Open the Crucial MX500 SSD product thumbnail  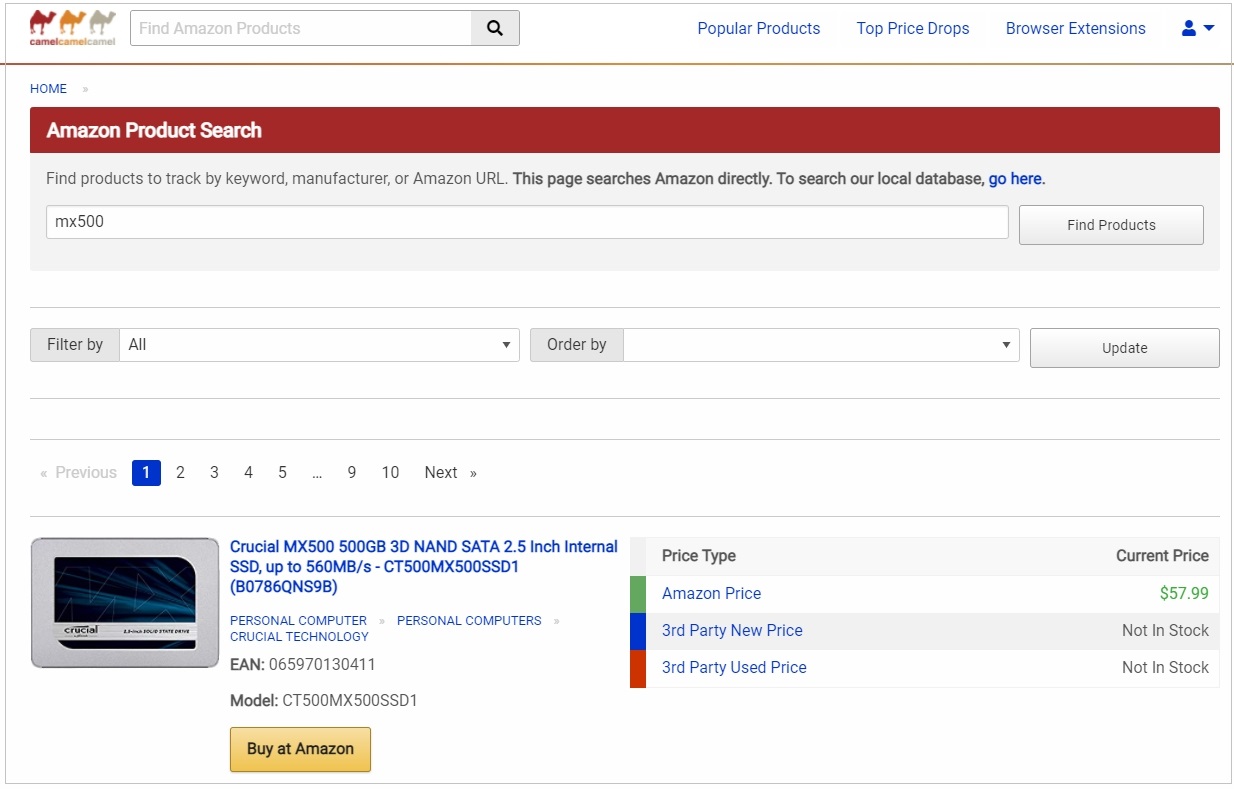125,603
